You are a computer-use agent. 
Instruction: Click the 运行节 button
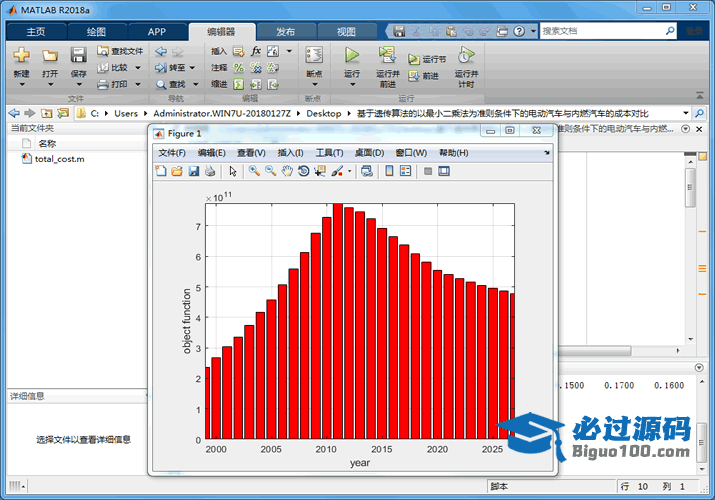(427, 59)
